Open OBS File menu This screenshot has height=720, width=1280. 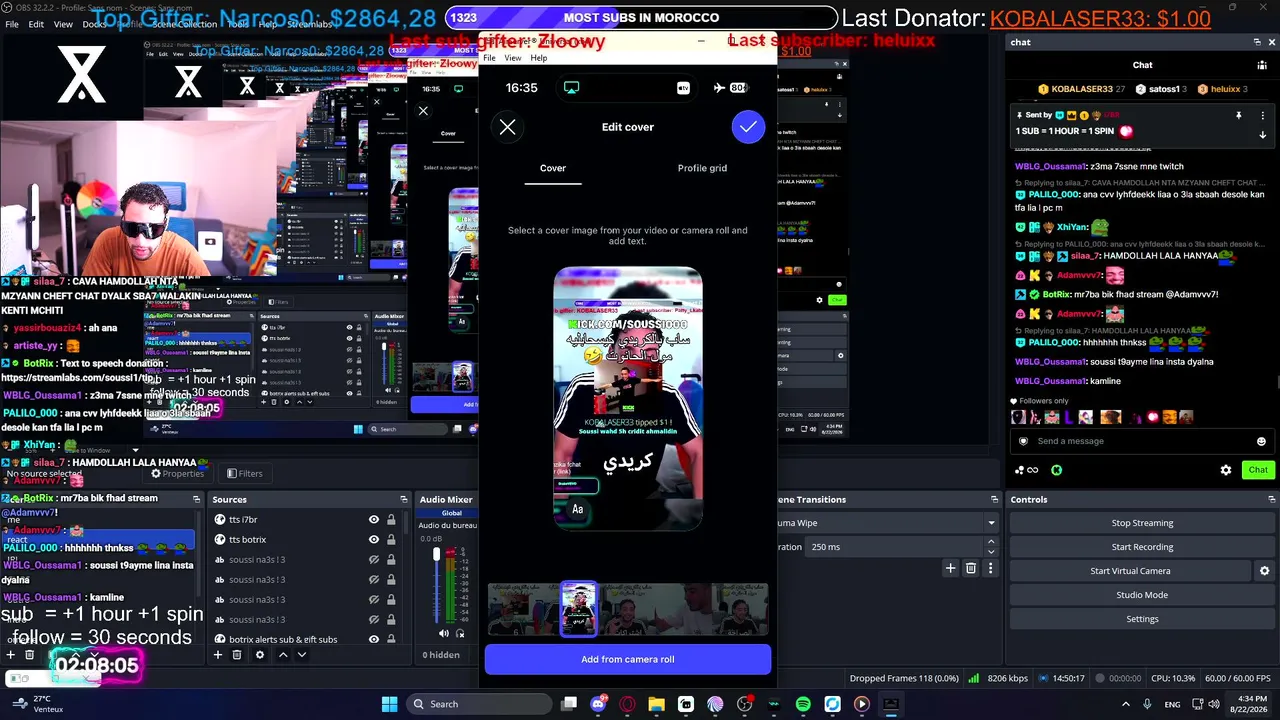point(12,24)
